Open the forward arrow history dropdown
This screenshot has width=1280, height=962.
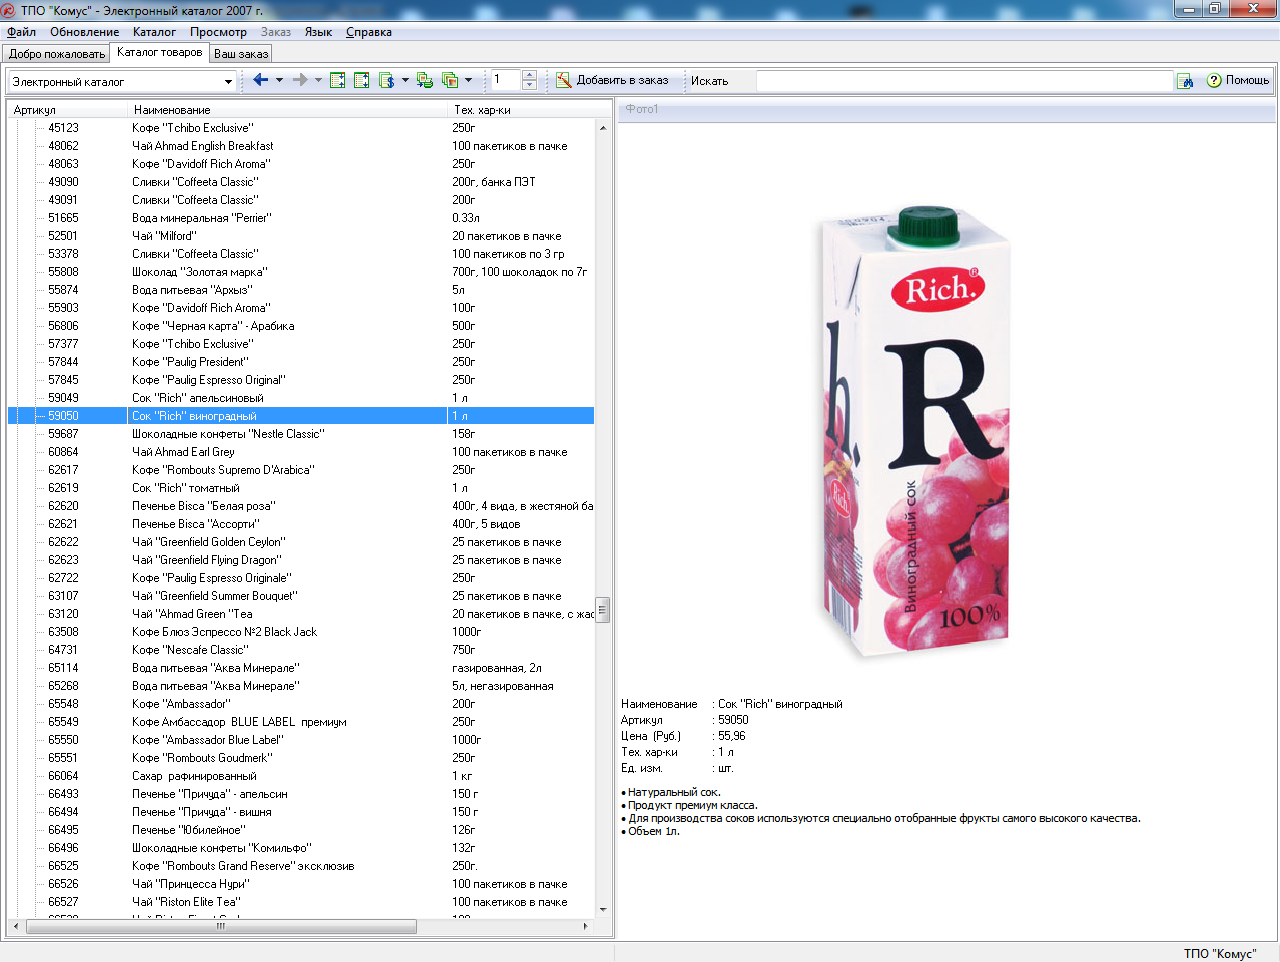(x=318, y=80)
